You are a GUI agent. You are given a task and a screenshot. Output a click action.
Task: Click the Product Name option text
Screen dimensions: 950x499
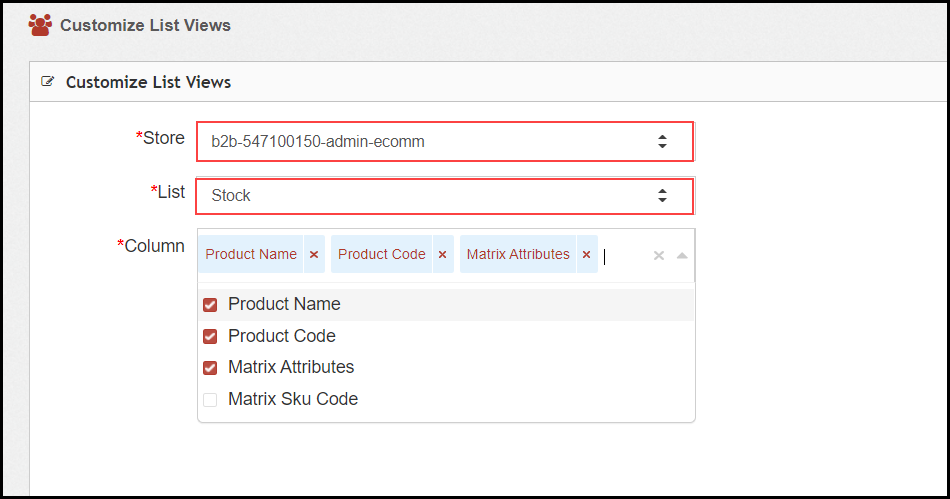pos(284,304)
